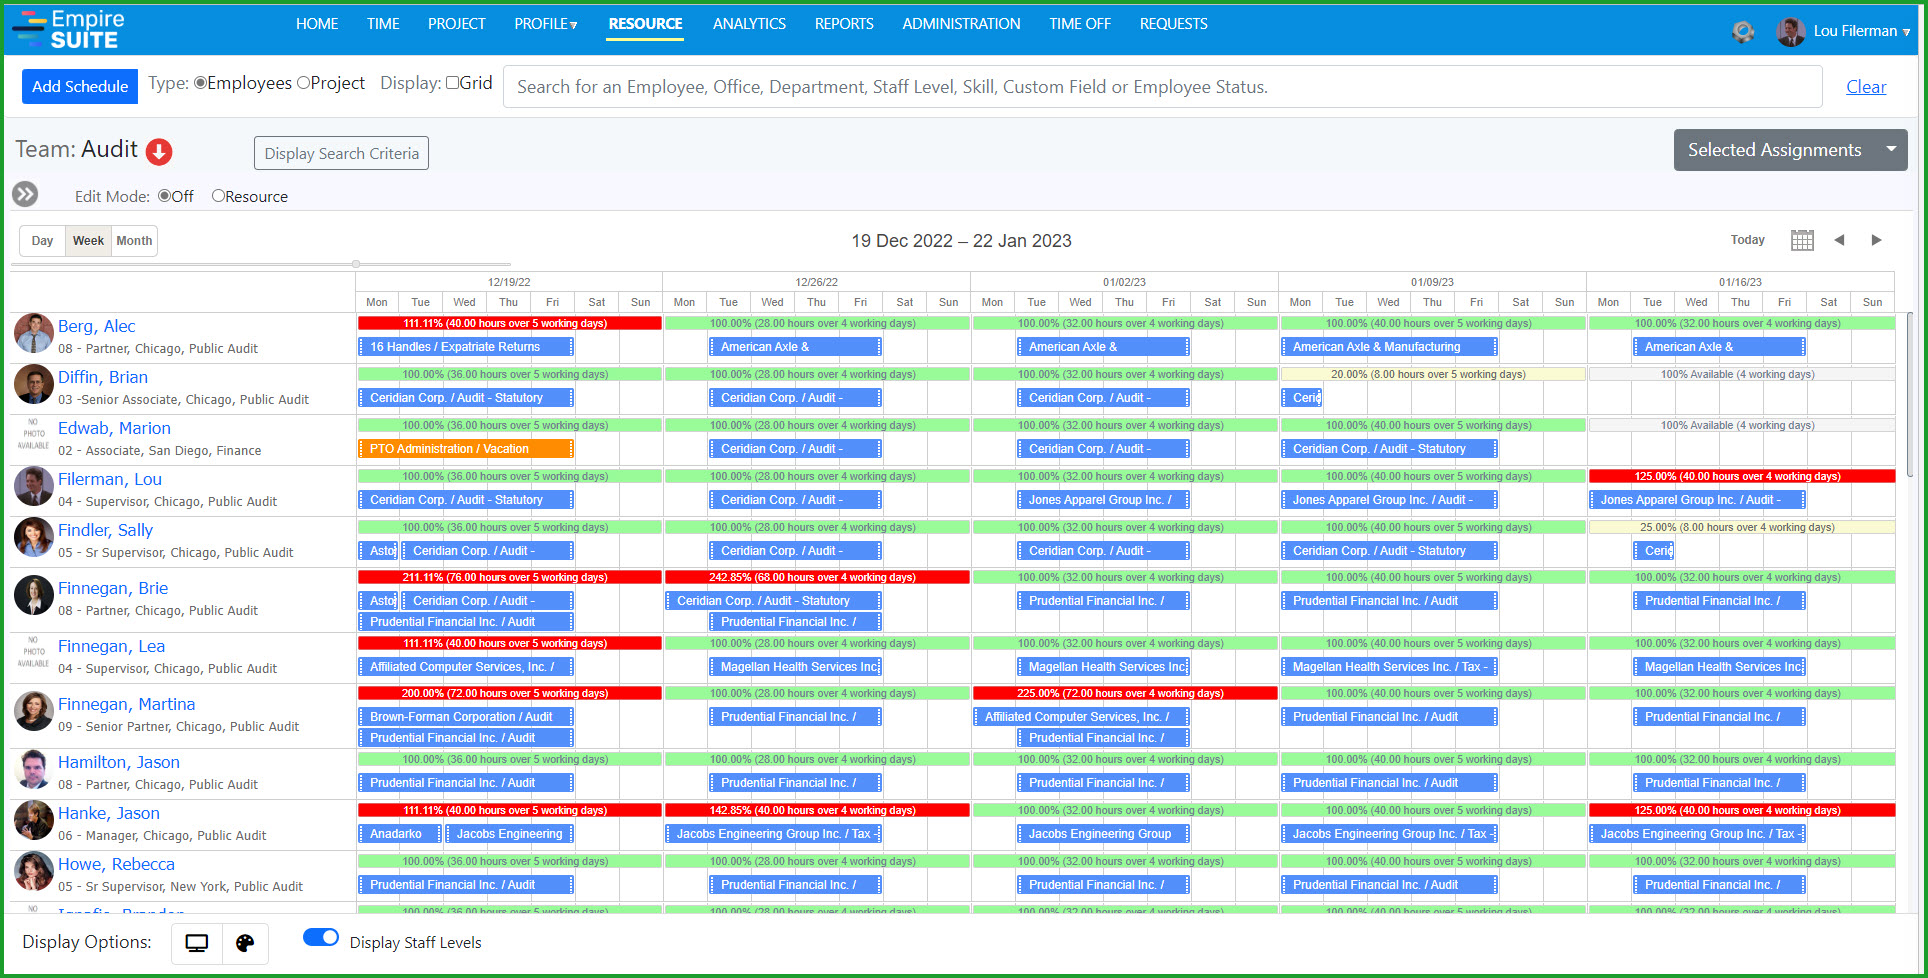Click the Add Schedule button
This screenshot has height=978, width=1928.
click(80, 86)
